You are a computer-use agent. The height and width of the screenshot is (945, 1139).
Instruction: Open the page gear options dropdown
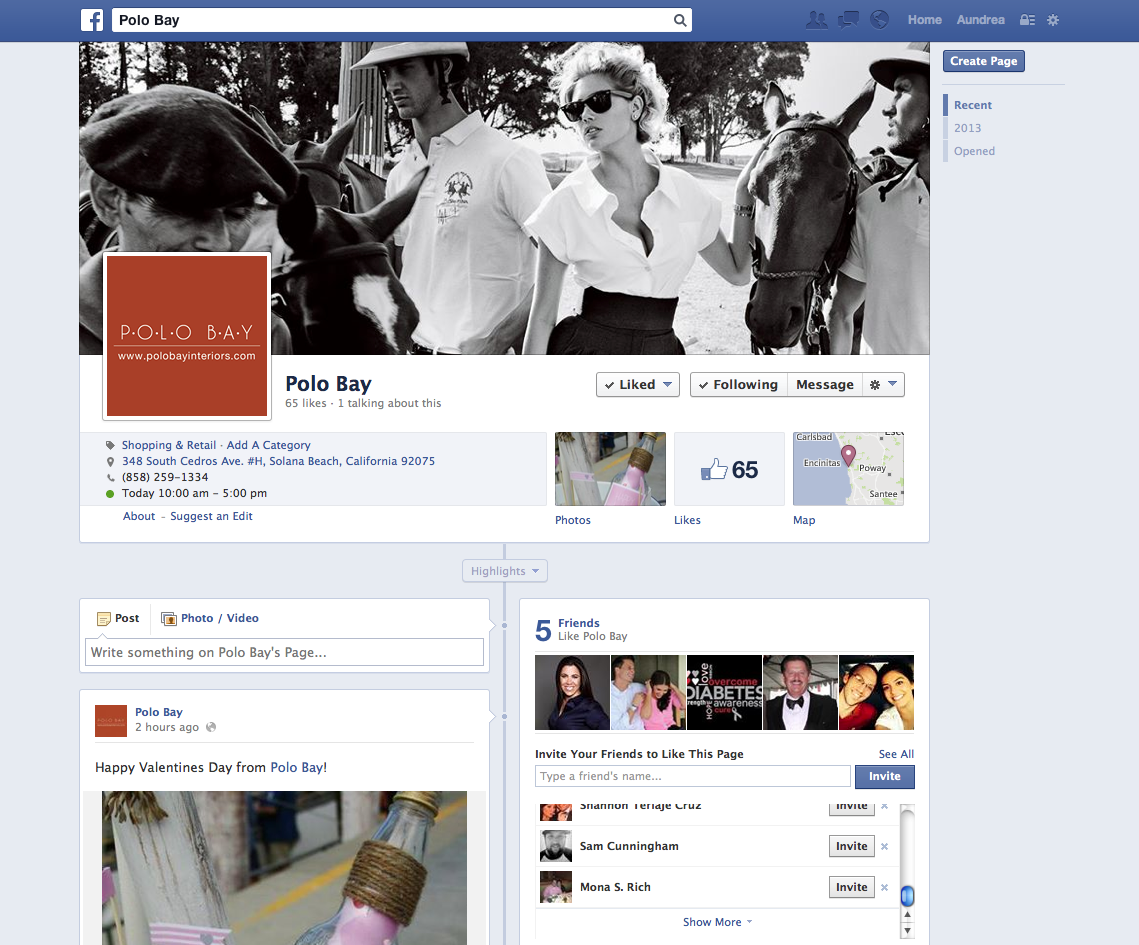click(x=883, y=385)
